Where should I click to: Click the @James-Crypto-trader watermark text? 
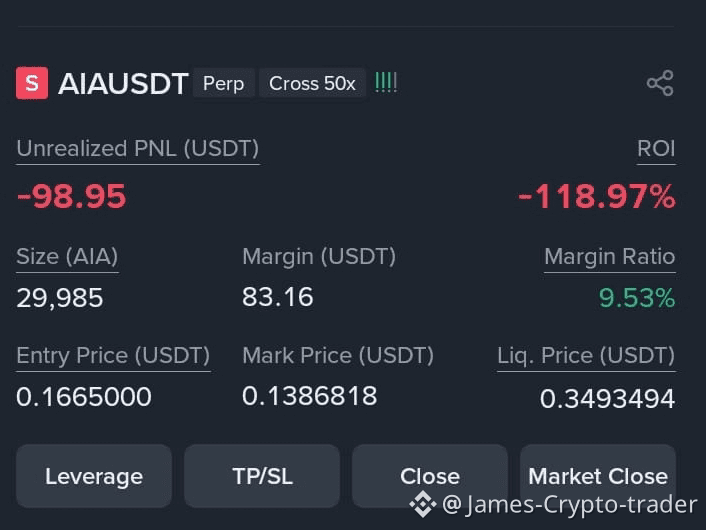click(x=570, y=504)
